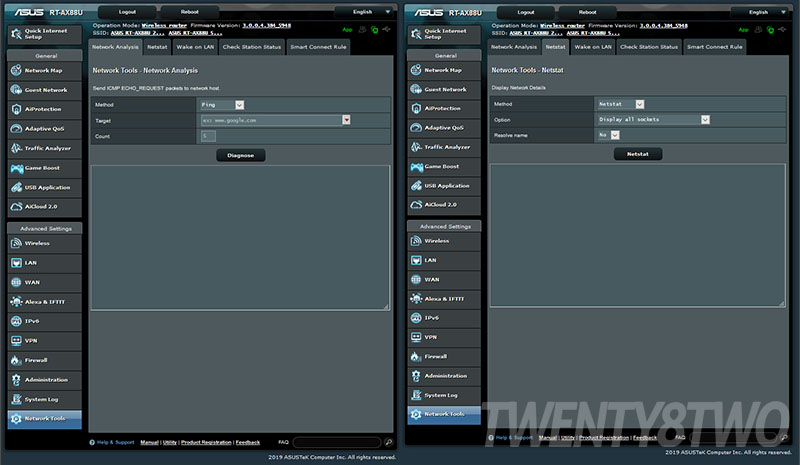Open Wireless router operation mode link, left window
Screen dimensions: 800x465
164,25
